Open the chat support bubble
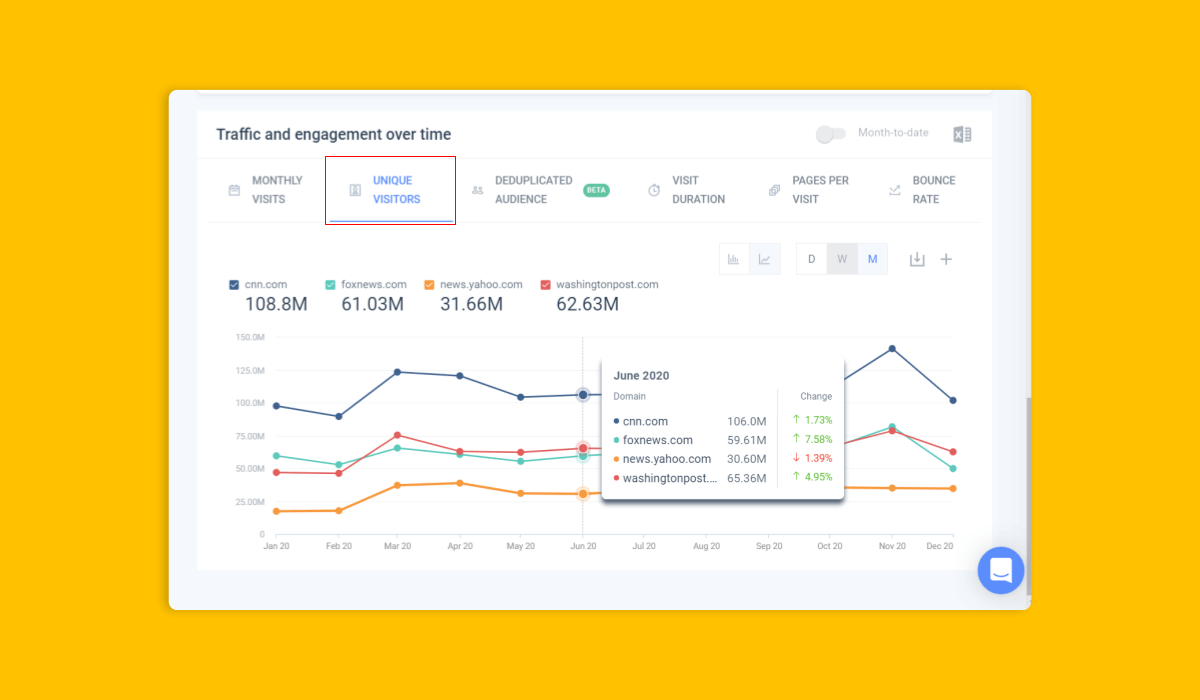Image resolution: width=1200 pixels, height=700 pixels. [1001, 570]
